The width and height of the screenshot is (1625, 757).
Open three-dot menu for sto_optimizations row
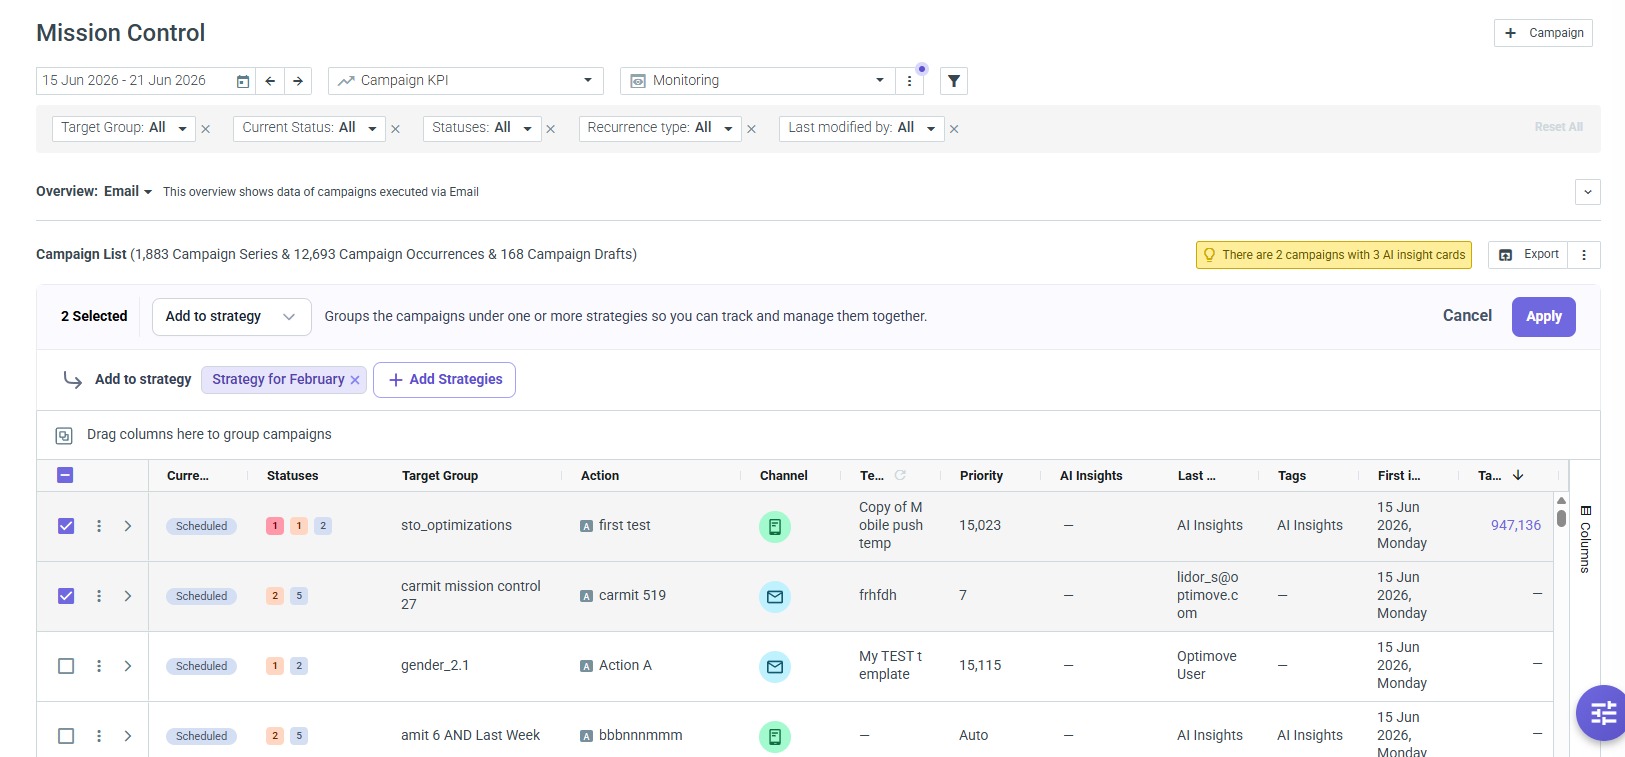[99, 526]
